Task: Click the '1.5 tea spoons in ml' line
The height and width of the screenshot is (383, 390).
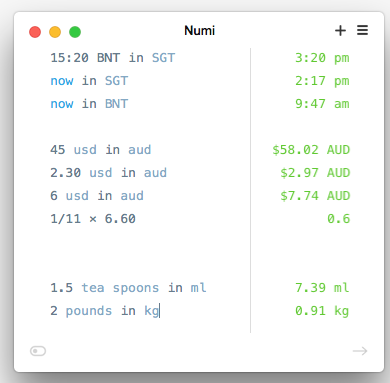Action: [x=128, y=288]
